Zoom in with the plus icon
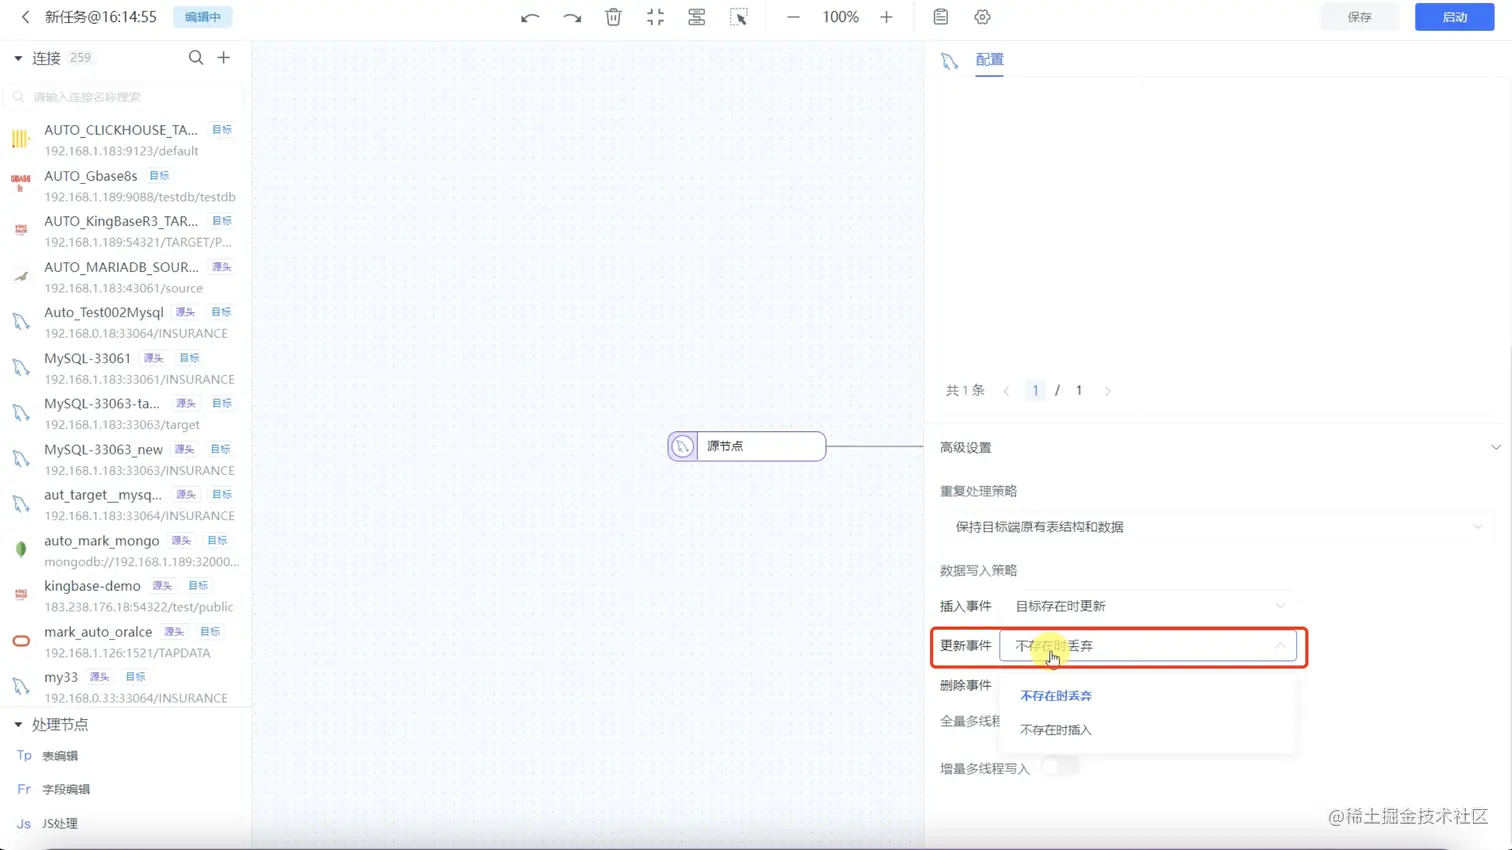Viewport: 1512px width, 850px height. pos(886,17)
